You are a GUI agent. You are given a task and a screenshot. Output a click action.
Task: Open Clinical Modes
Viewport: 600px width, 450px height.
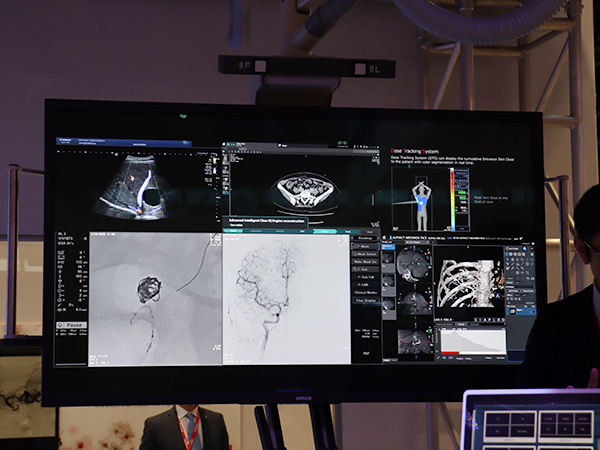(368, 293)
